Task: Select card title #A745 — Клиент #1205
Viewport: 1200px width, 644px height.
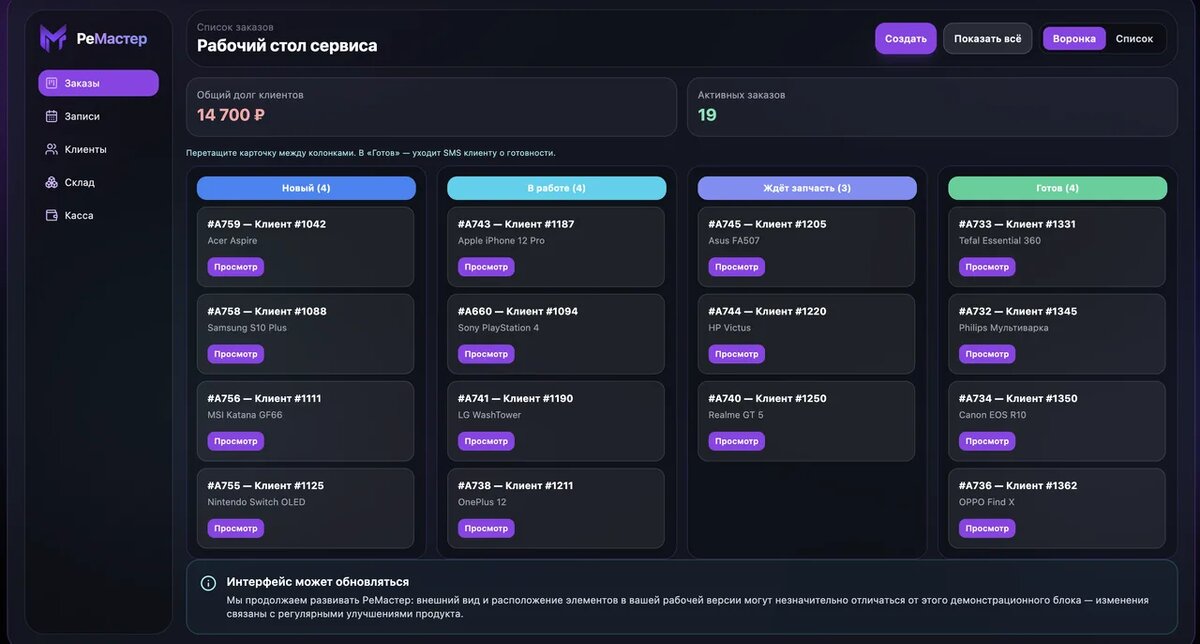Action: point(768,224)
